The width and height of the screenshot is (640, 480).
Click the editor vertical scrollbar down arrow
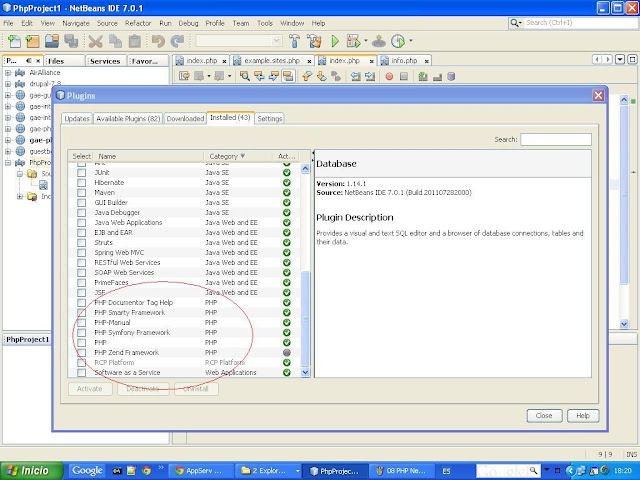pos(624,324)
